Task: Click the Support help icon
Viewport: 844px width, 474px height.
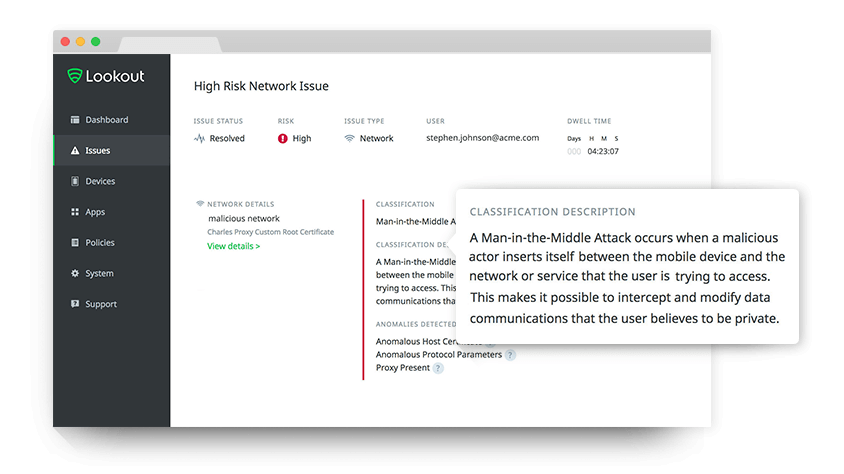Action: pos(75,303)
